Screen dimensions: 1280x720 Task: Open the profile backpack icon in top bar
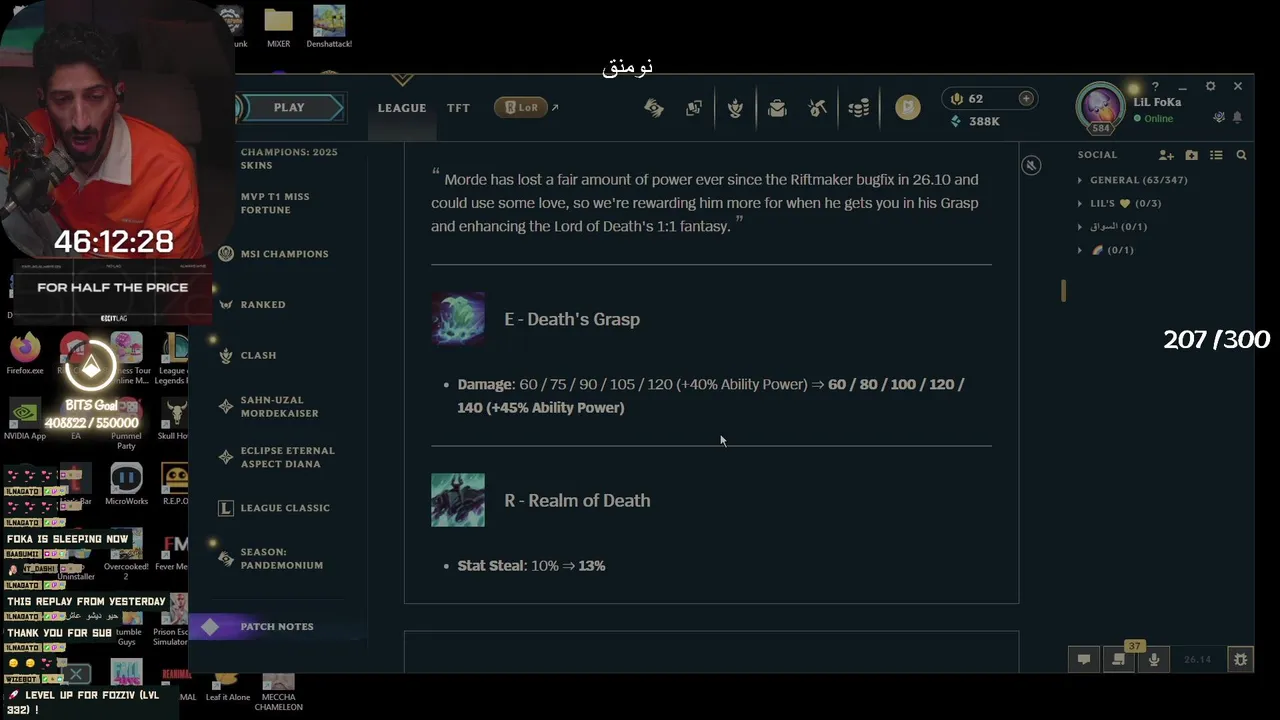[777, 108]
